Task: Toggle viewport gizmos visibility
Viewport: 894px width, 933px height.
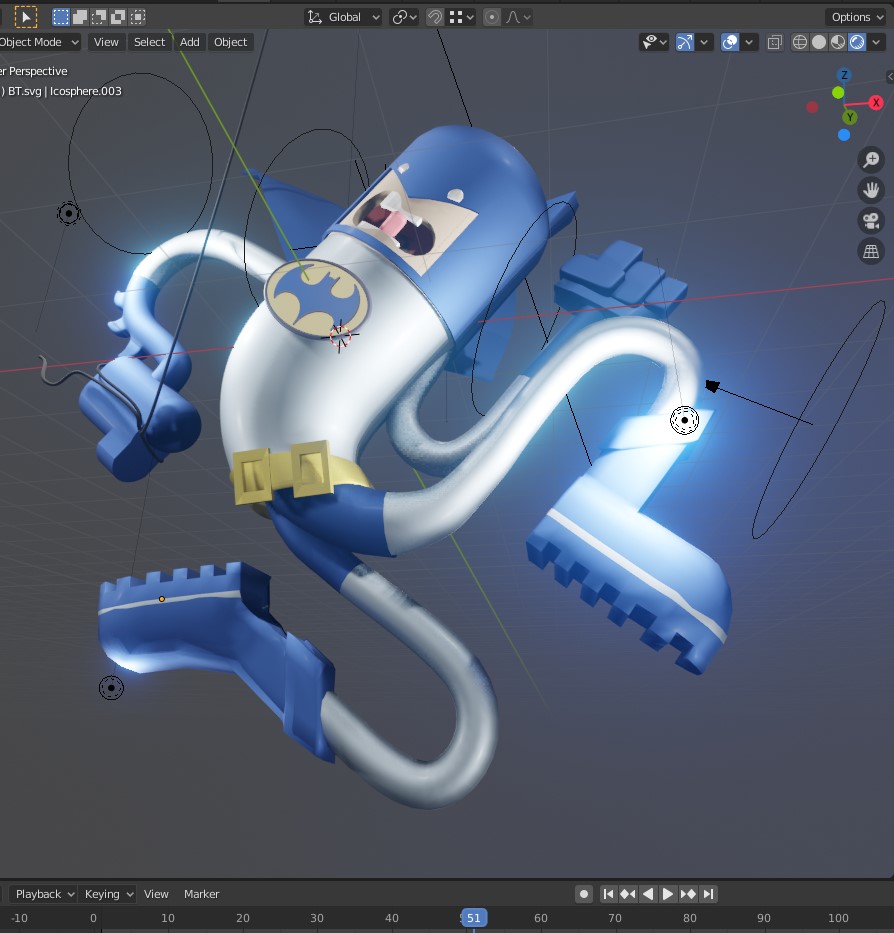Action: coord(684,42)
